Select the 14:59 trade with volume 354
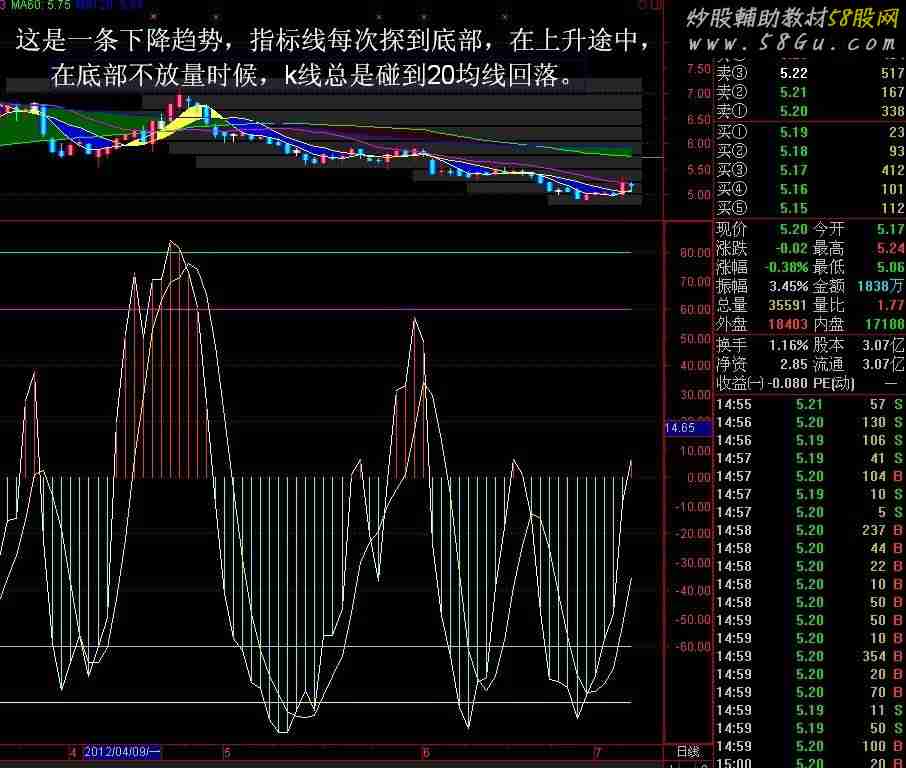The image size is (906, 768). [810, 656]
